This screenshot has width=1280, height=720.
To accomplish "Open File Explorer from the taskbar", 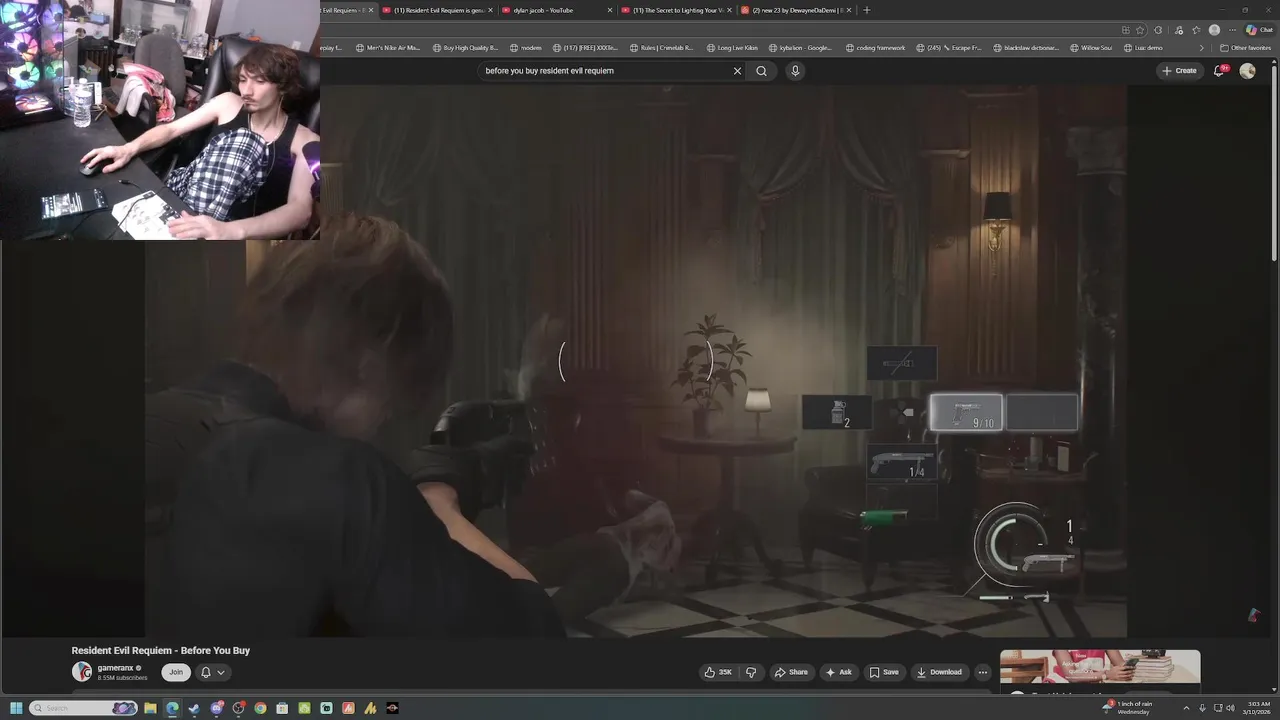I will [x=150, y=708].
